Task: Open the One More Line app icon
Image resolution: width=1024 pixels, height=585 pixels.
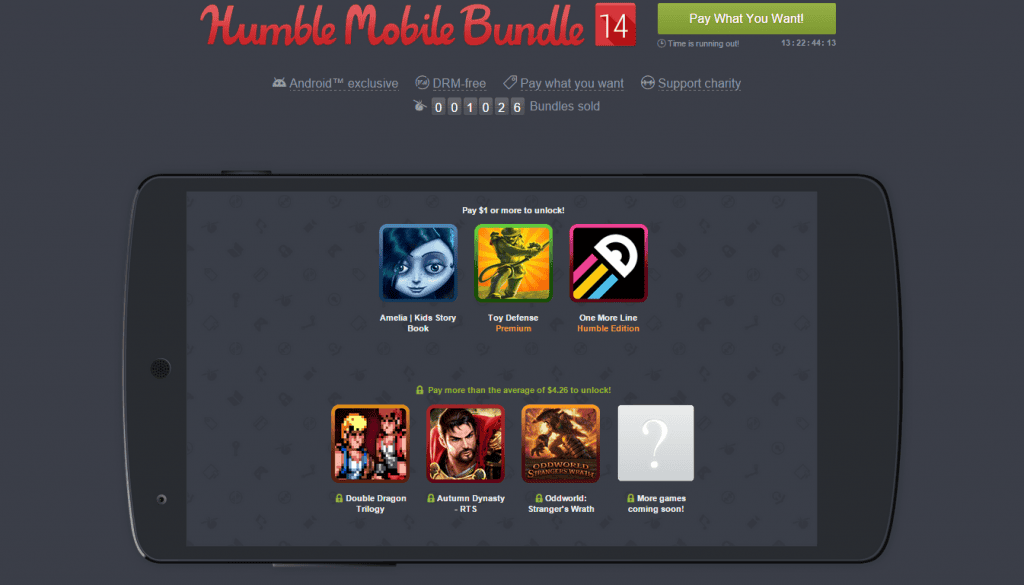Action: click(x=609, y=263)
